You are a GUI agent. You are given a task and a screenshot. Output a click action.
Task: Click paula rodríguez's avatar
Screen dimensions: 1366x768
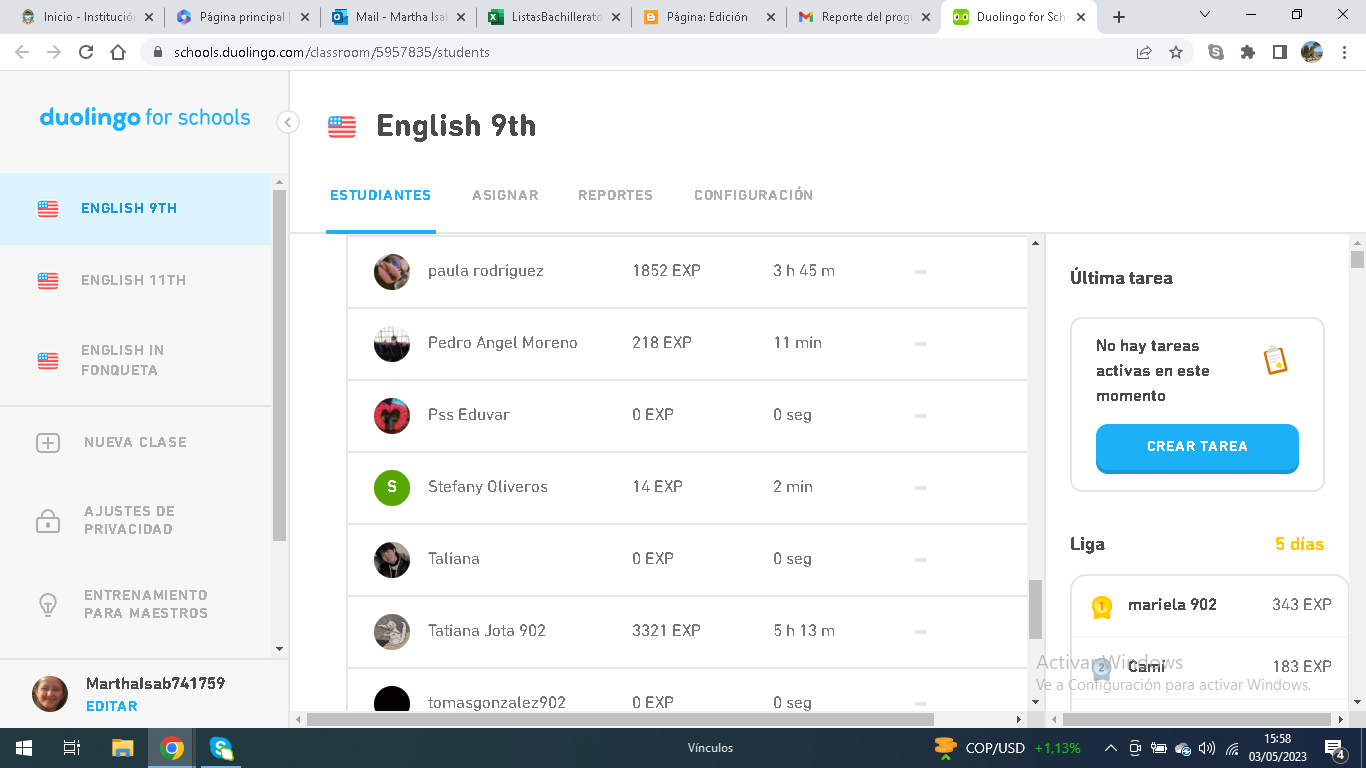(392, 272)
